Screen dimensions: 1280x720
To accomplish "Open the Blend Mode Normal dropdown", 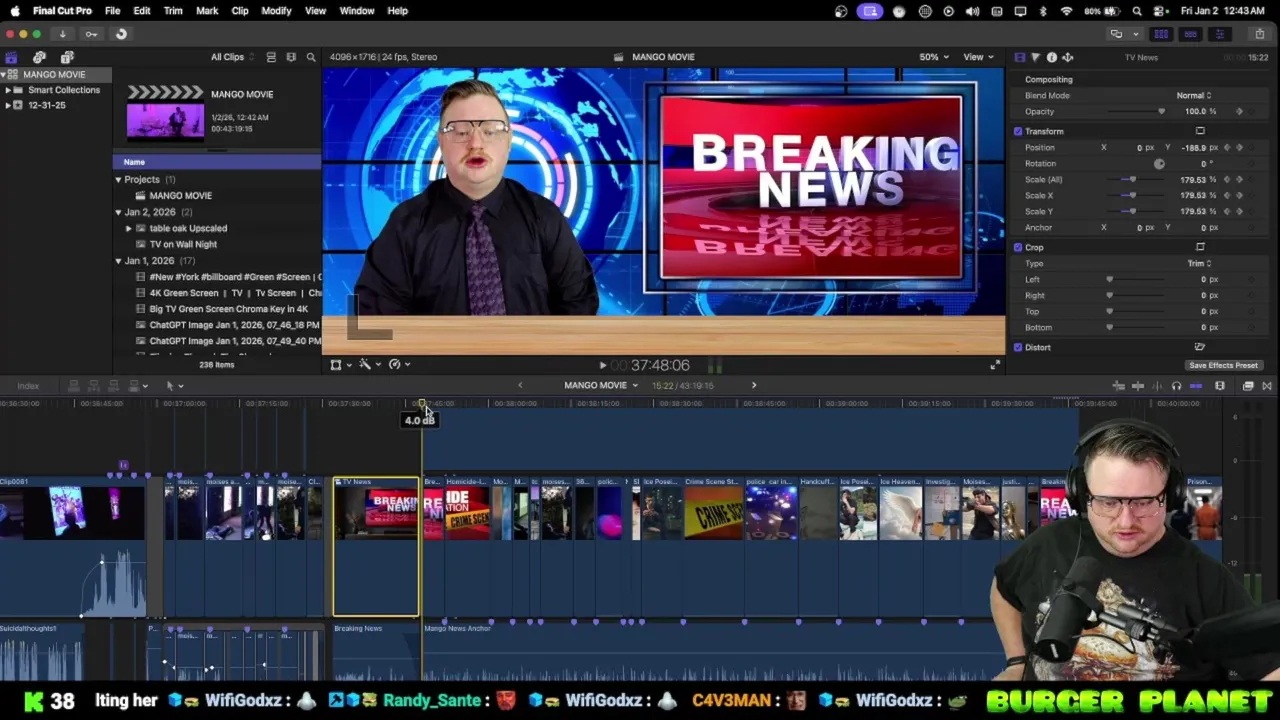I will 1194,95.
